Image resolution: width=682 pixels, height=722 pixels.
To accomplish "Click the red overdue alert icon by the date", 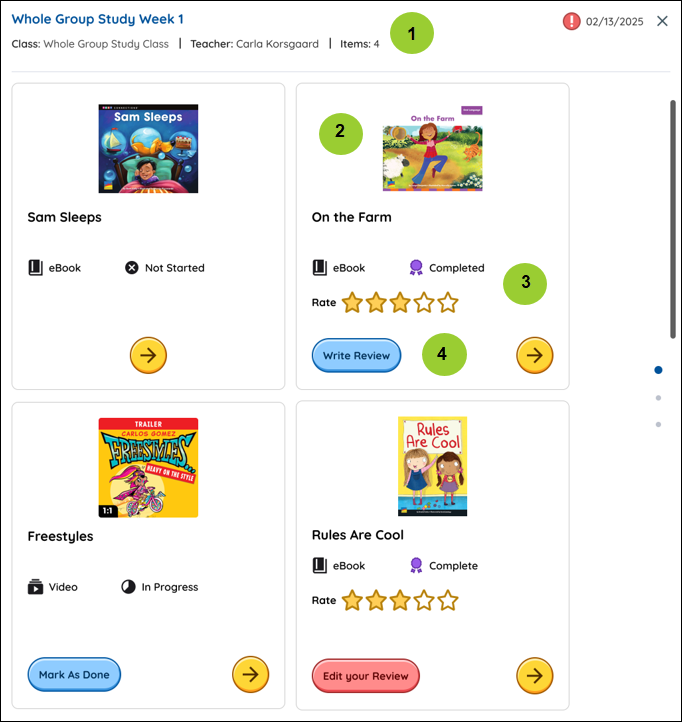I will (571, 21).
